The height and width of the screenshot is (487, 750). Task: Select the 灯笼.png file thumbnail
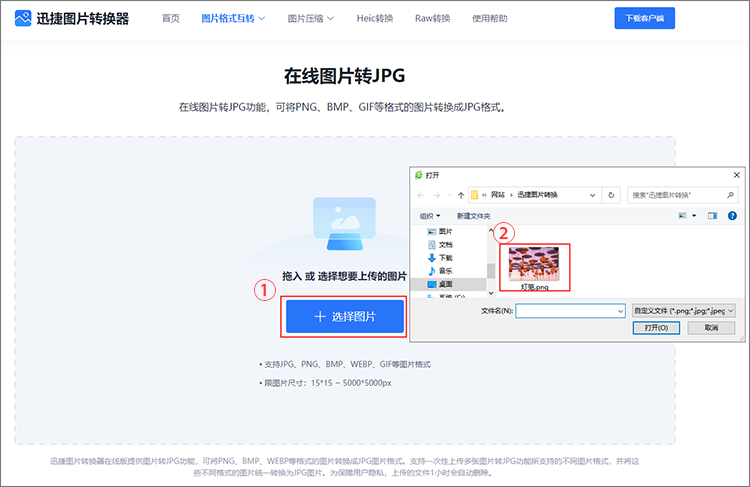[x=533, y=262]
